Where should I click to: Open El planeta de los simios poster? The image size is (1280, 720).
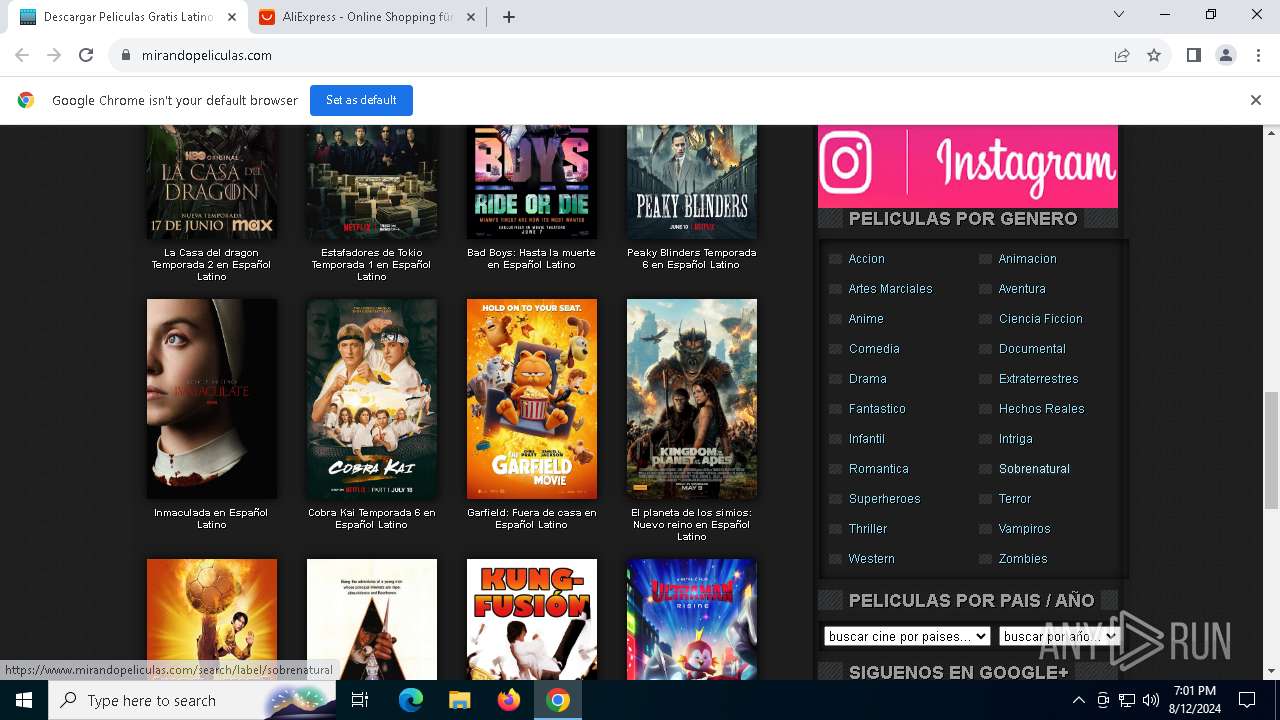[x=692, y=399]
